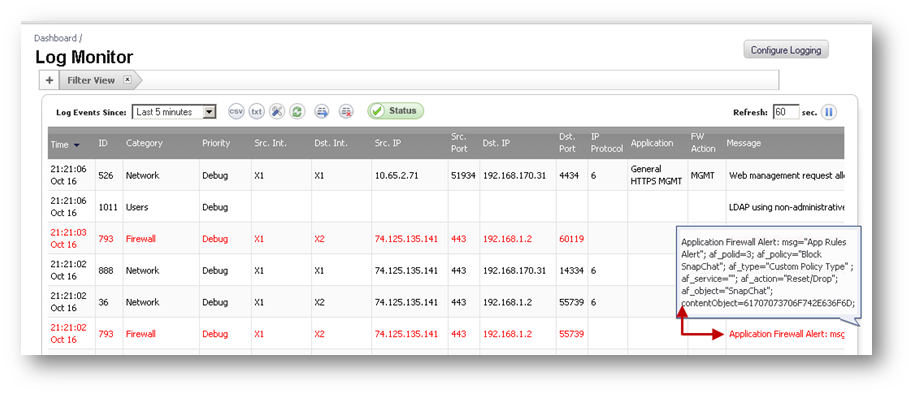Click the Src. Port column header
Viewport: 914px width, 397px height.
tap(460, 143)
